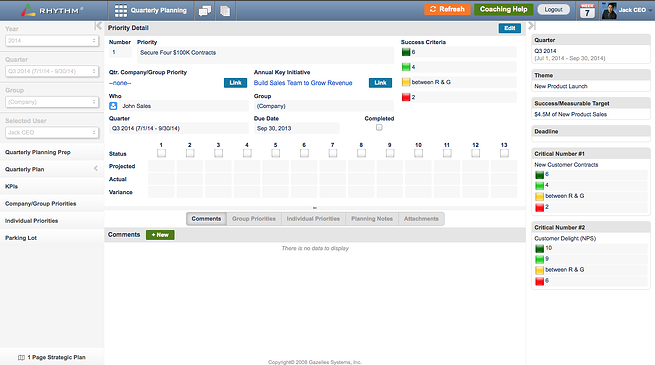The width and height of the screenshot is (655, 365).
Task: Switch to the Individual Priorities tab
Action: coord(313,219)
